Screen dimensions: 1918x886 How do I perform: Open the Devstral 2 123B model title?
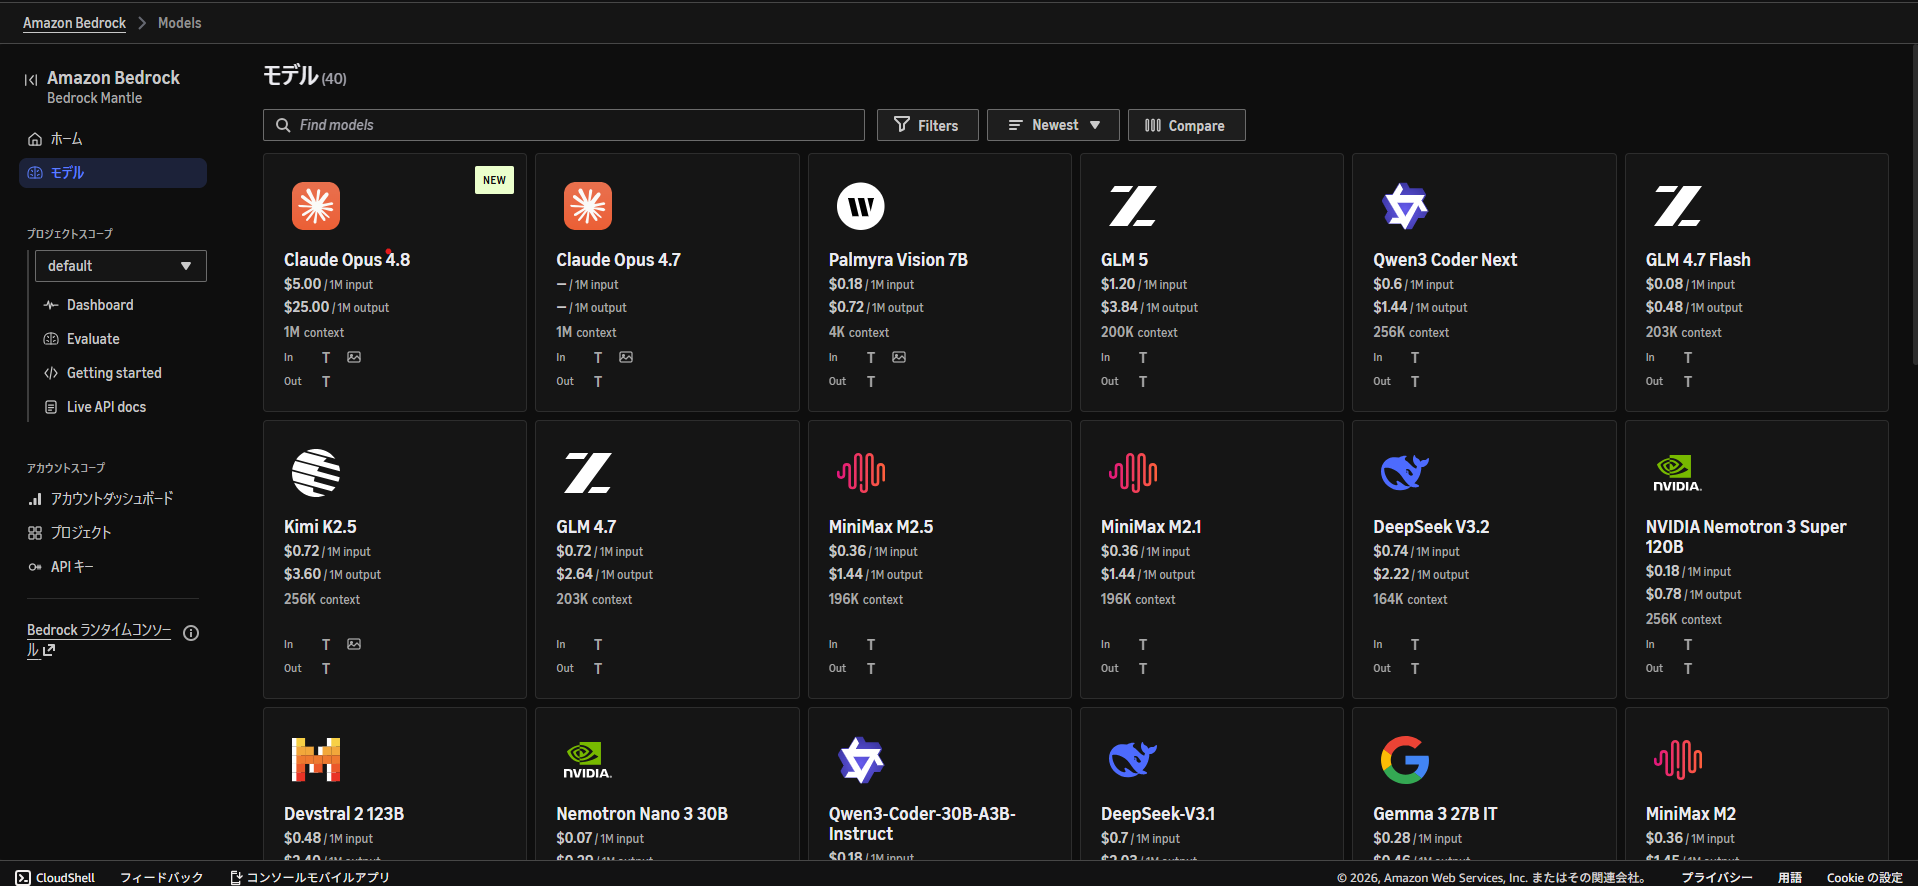(344, 814)
